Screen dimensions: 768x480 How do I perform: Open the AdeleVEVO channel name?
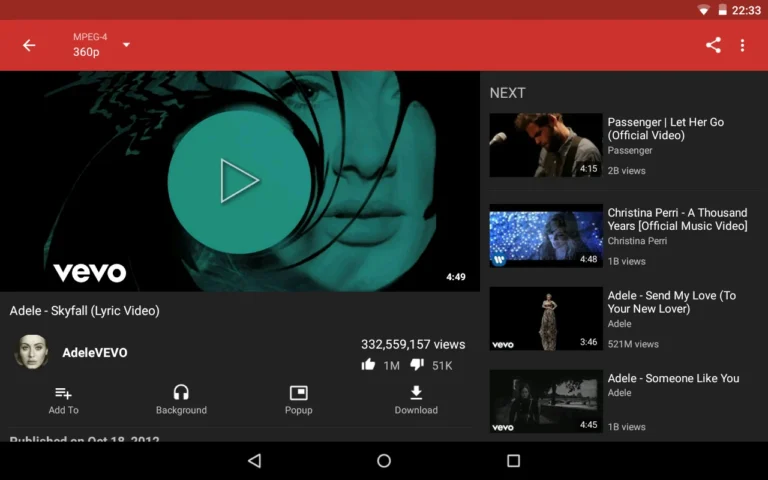95,353
